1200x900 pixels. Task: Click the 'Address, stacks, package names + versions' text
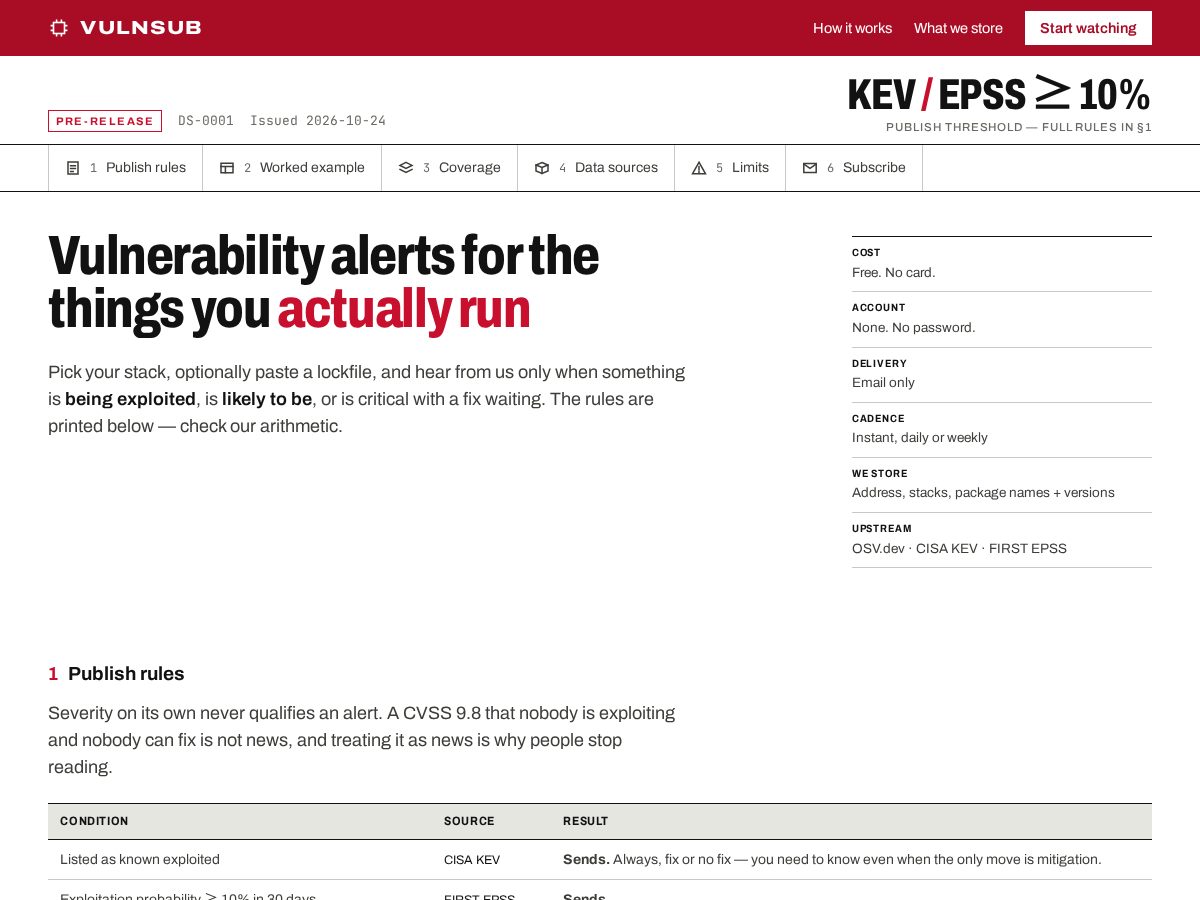(x=983, y=492)
